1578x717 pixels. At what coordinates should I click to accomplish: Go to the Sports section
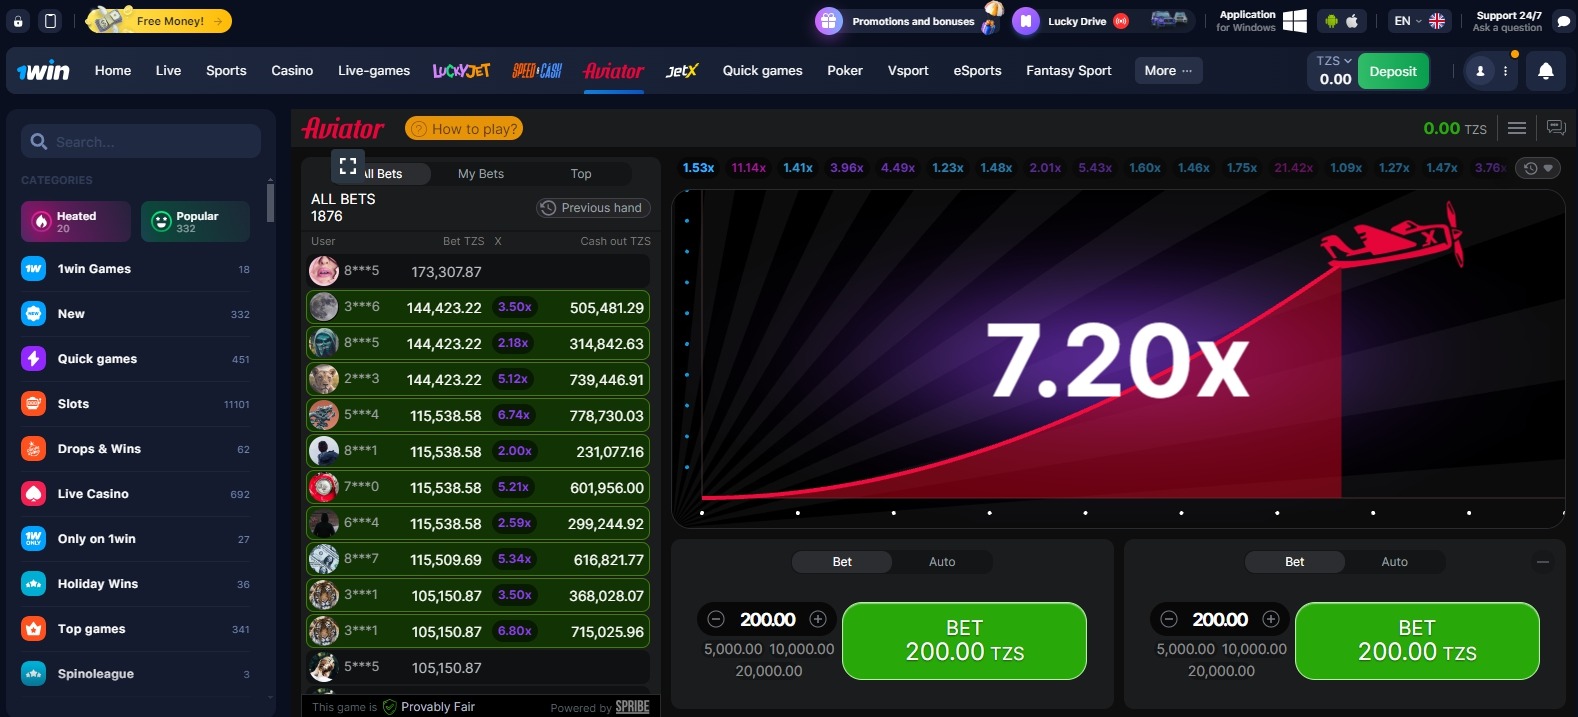point(226,71)
